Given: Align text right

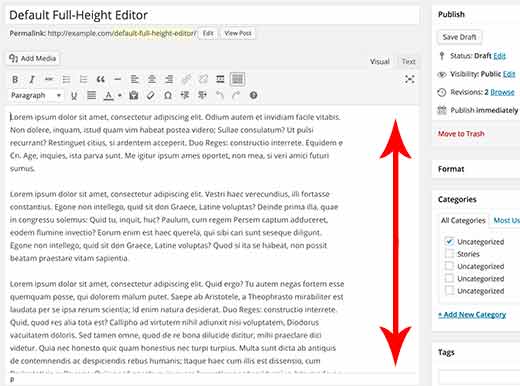Looking at the screenshot, I should pyautogui.click(x=169, y=79).
